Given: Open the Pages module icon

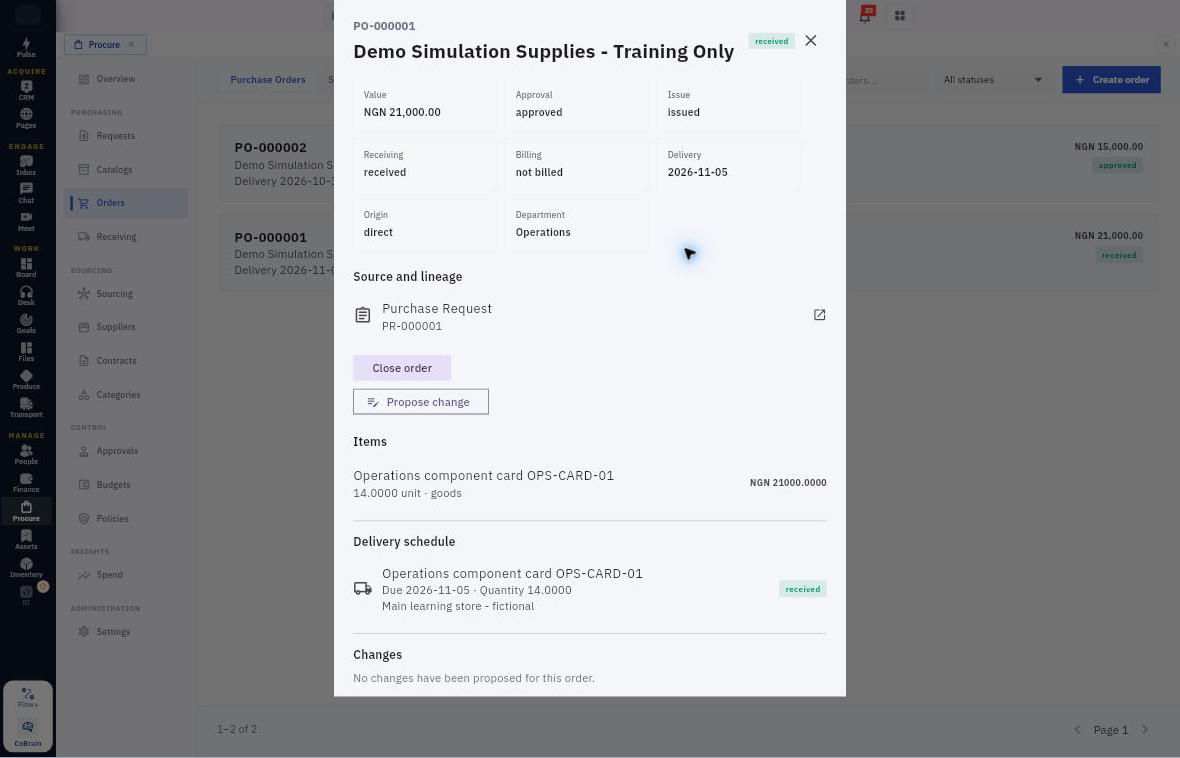Looking at the screenshot, I should (26, 118).
